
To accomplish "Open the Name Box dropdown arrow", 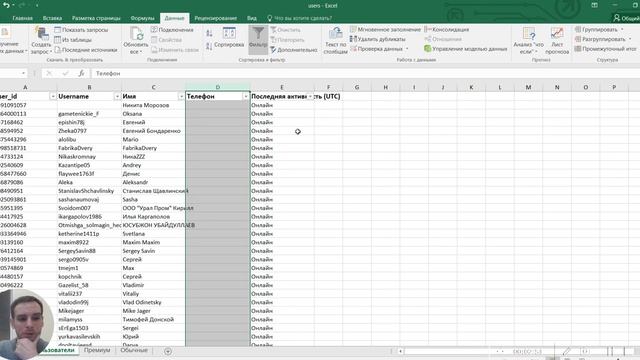I will pos(23,73).
